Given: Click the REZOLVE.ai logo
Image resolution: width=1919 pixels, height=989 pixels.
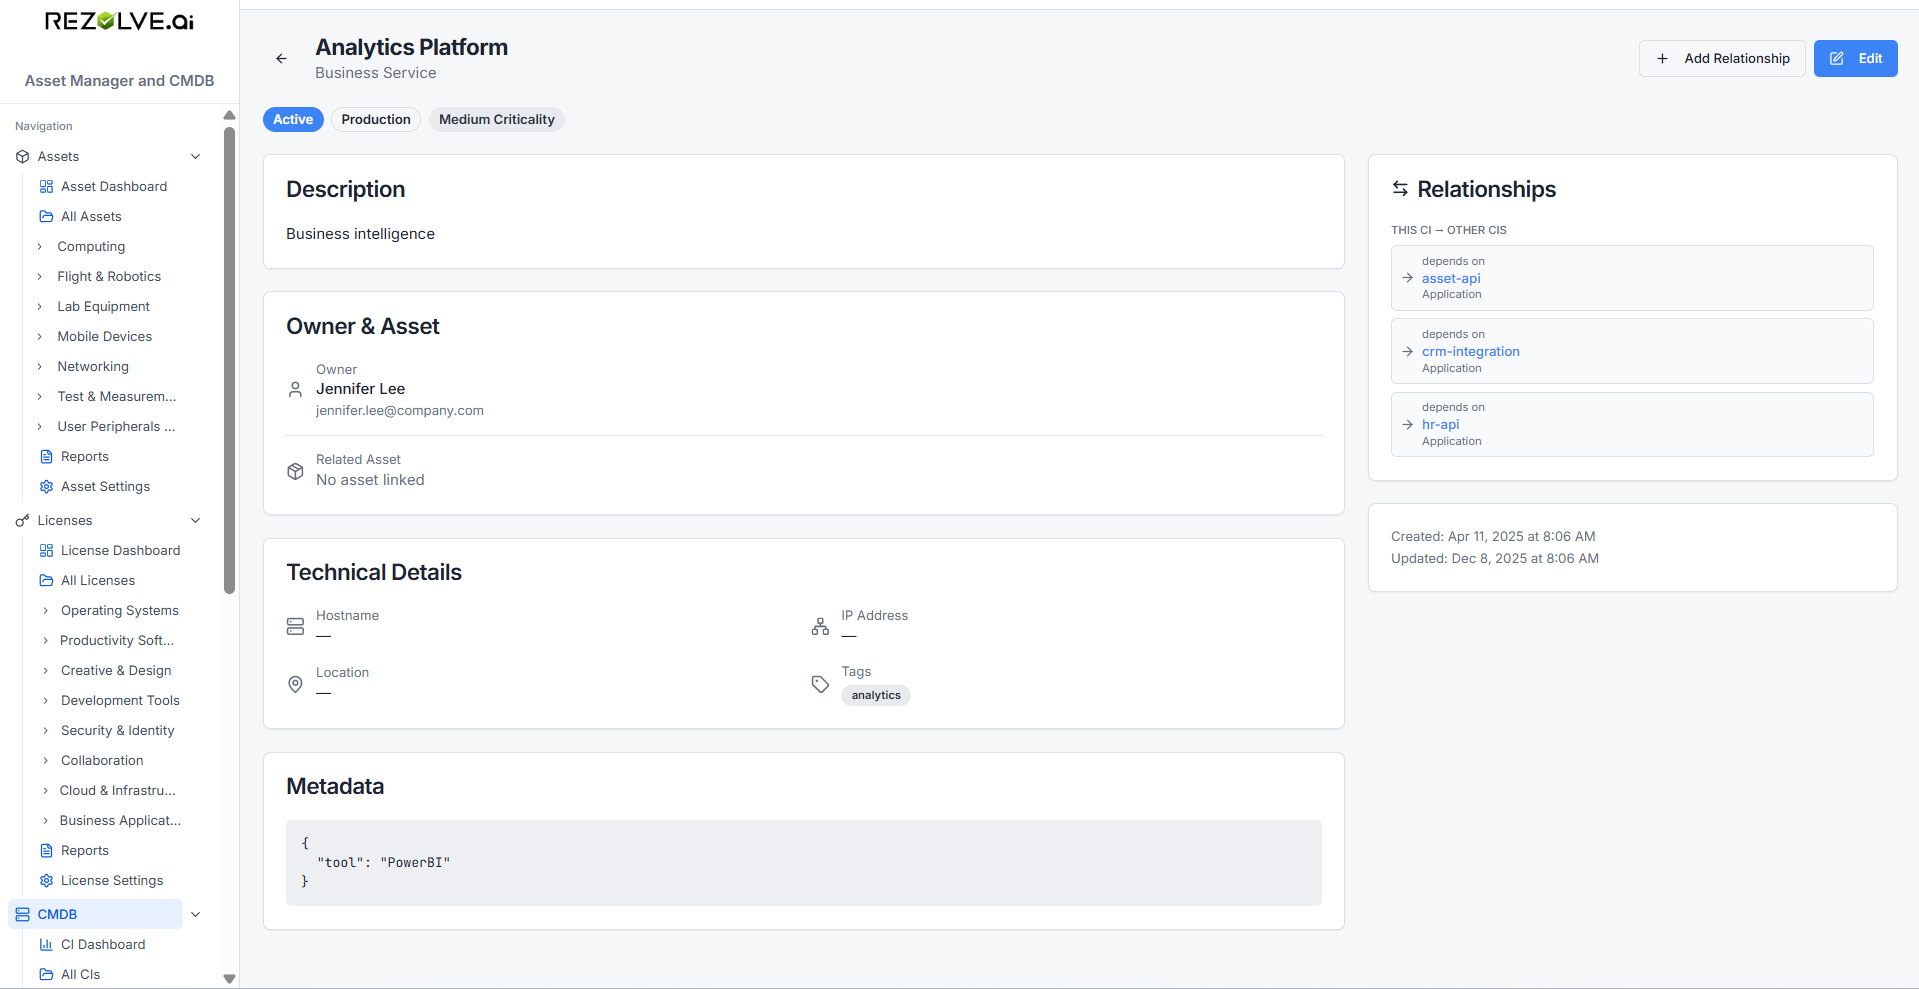Looking at the screenshot, I should click(119, 21).
